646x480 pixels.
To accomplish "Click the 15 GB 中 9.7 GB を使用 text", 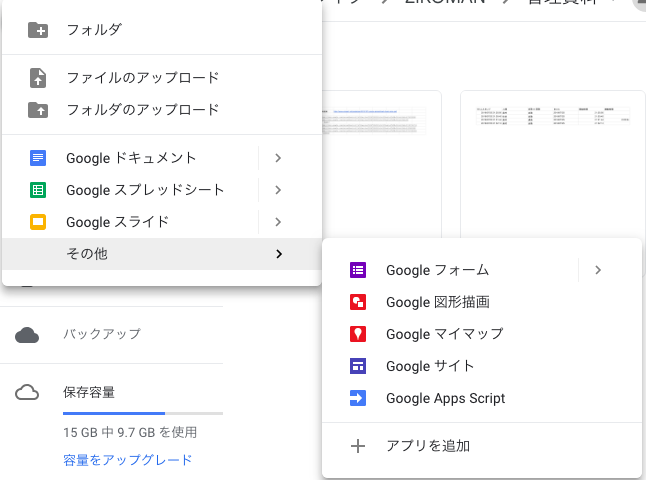I will click(x=130, y=432).
